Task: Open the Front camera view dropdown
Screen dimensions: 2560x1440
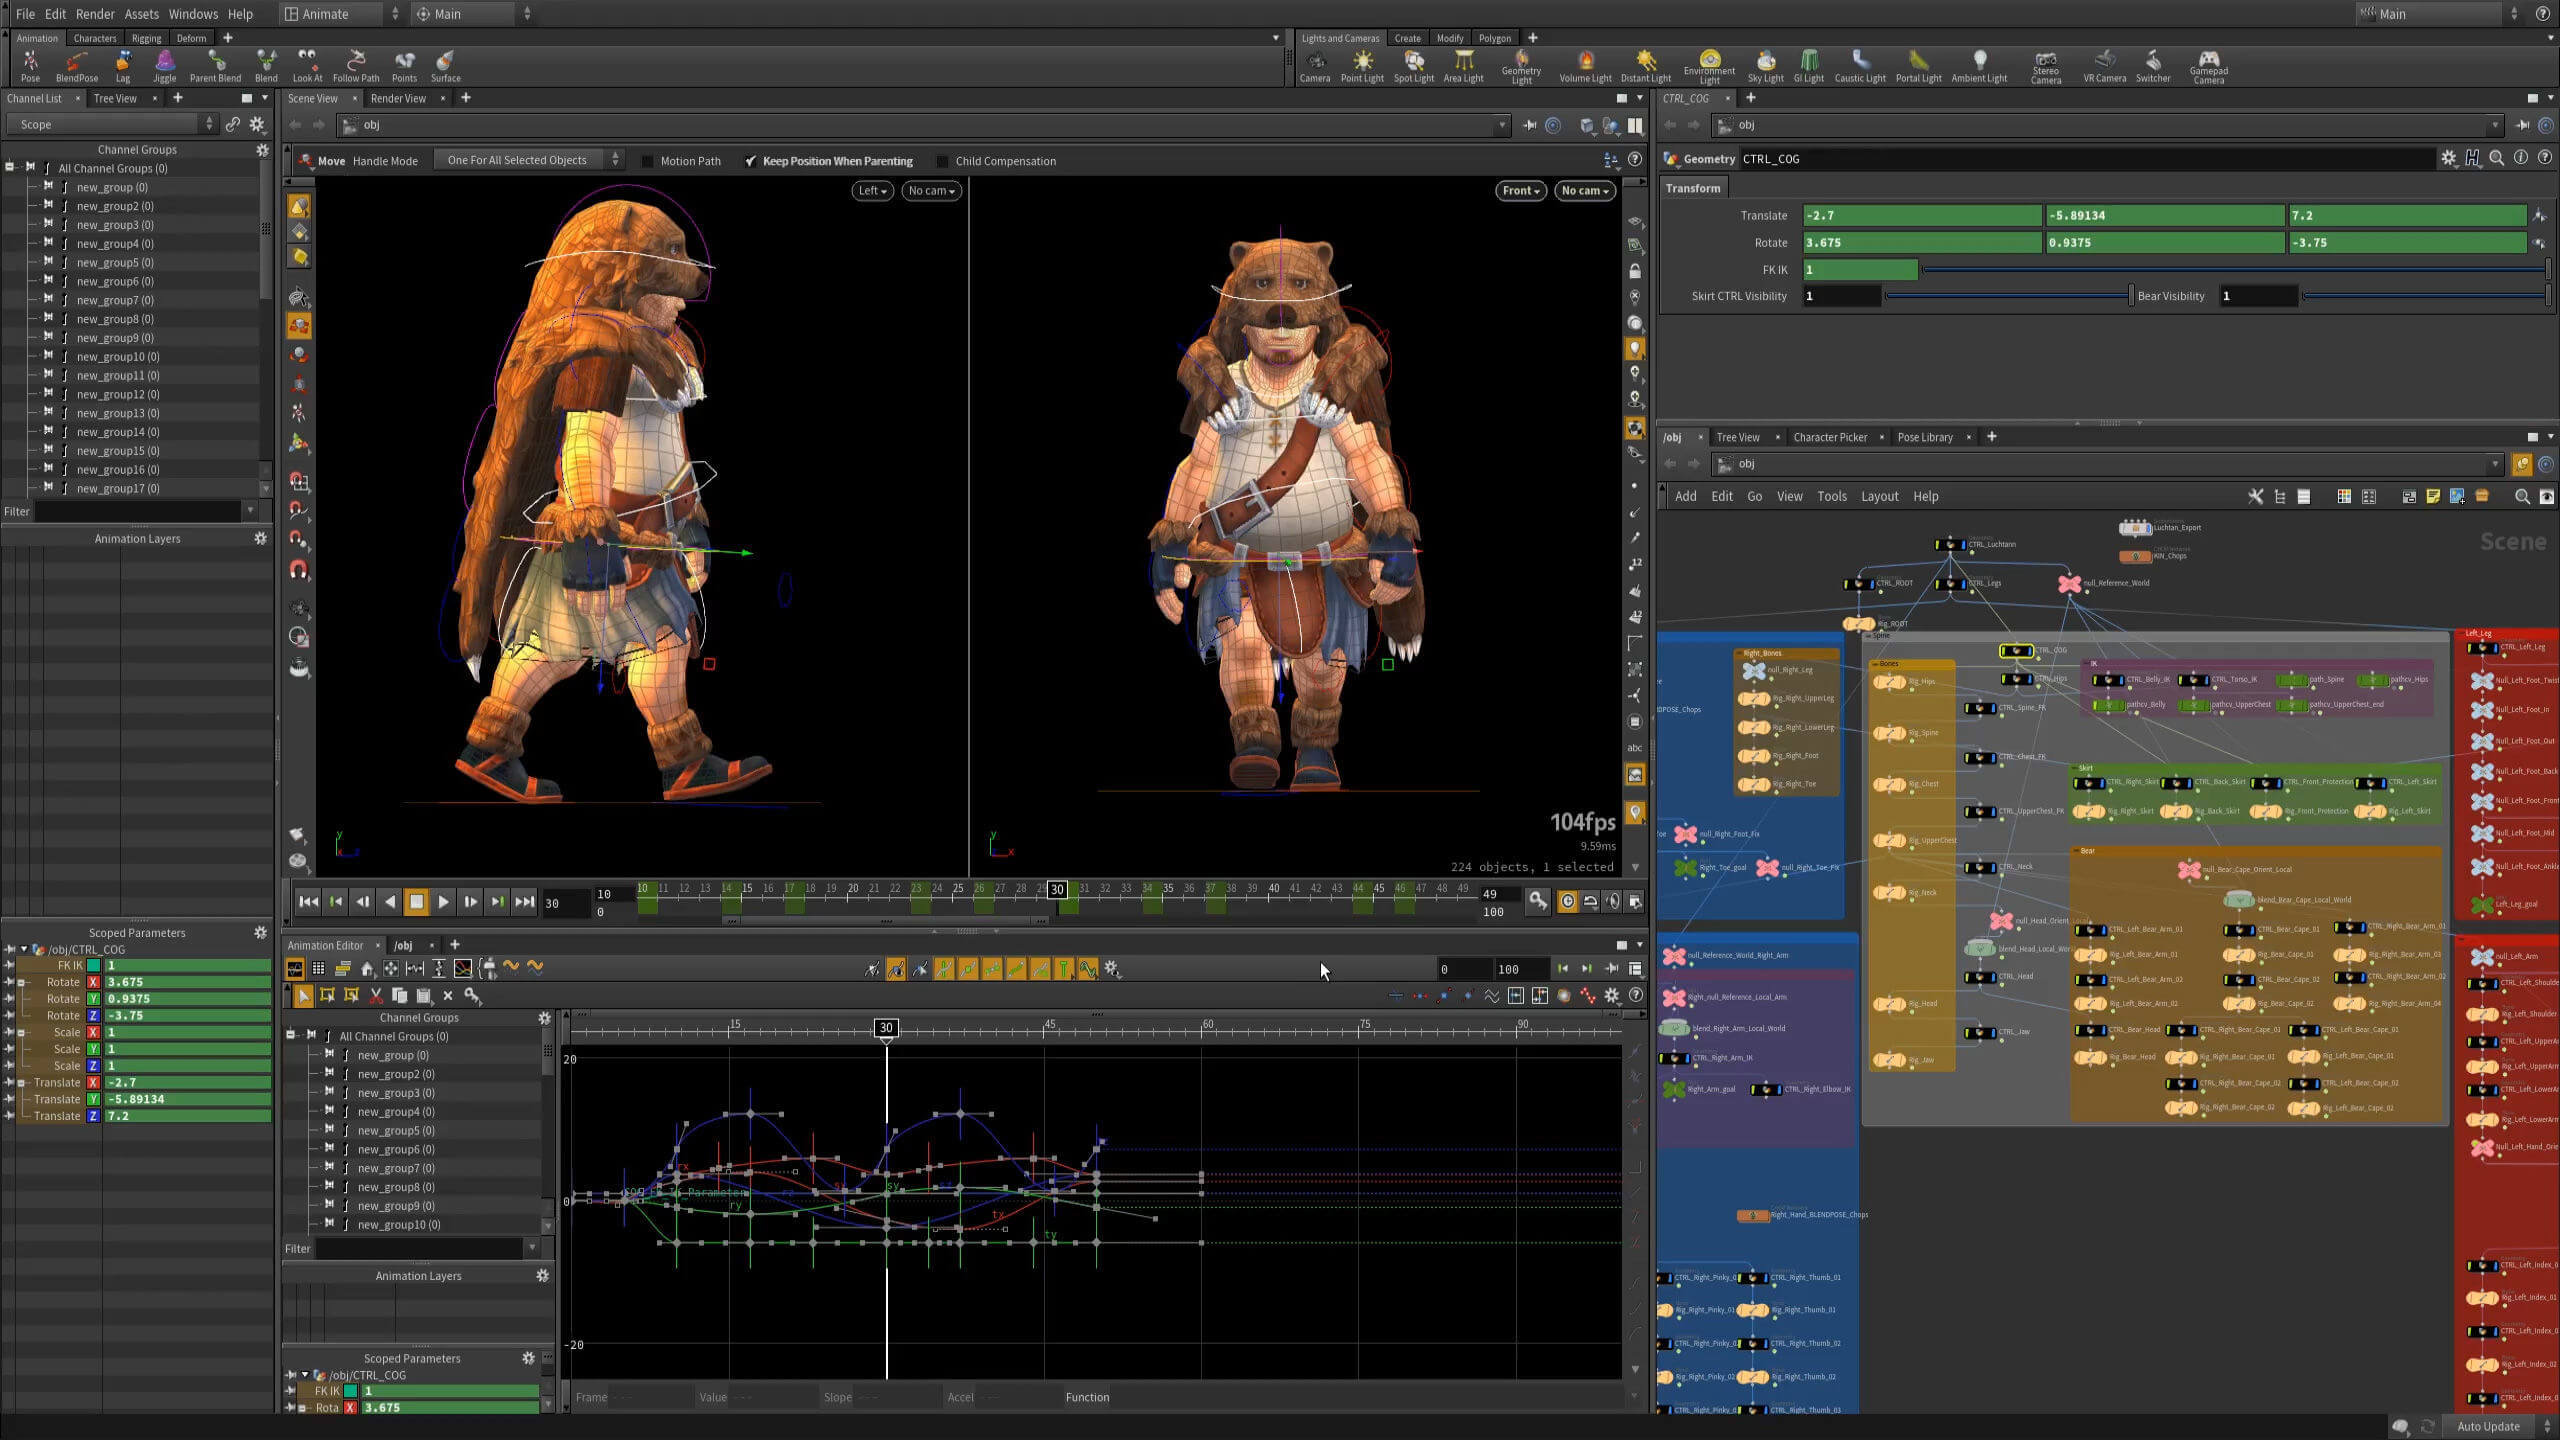Action: point(1517,190)
